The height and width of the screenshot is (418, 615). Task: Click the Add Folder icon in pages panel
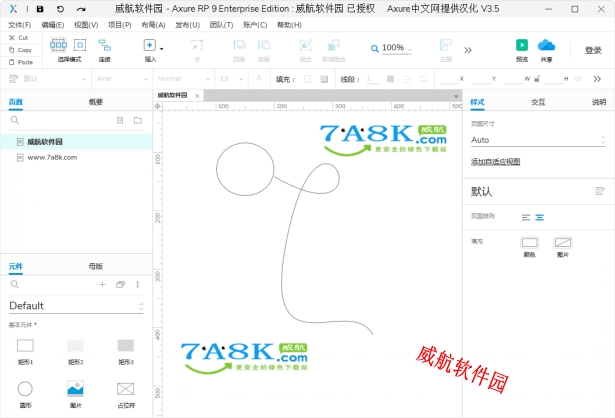pyautogui.click(x=138, y=120)
